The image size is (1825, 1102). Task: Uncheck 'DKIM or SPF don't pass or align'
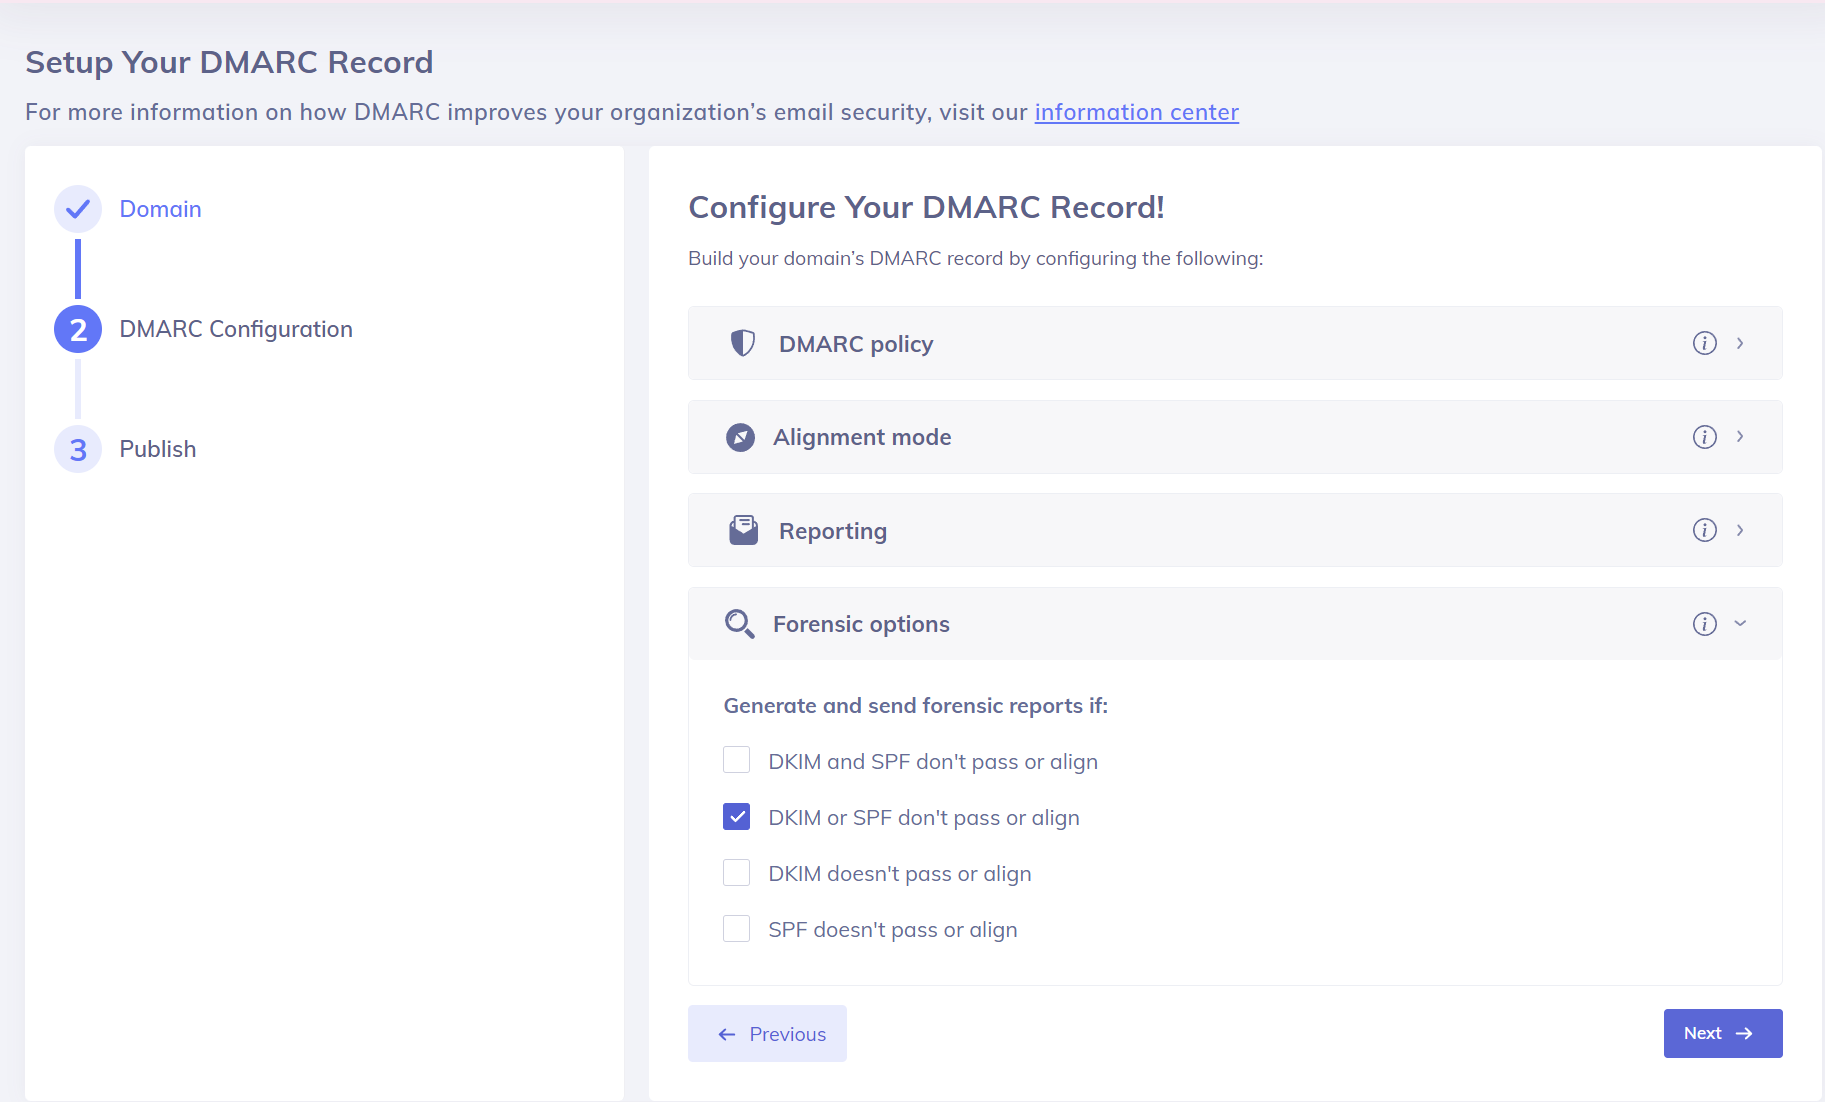pos(737,817)
